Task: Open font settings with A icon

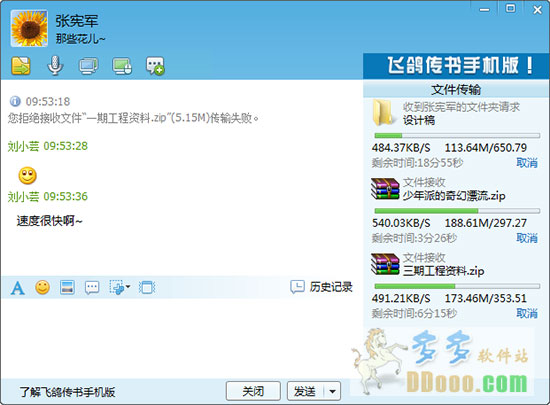Action: [x=18, y=288]
